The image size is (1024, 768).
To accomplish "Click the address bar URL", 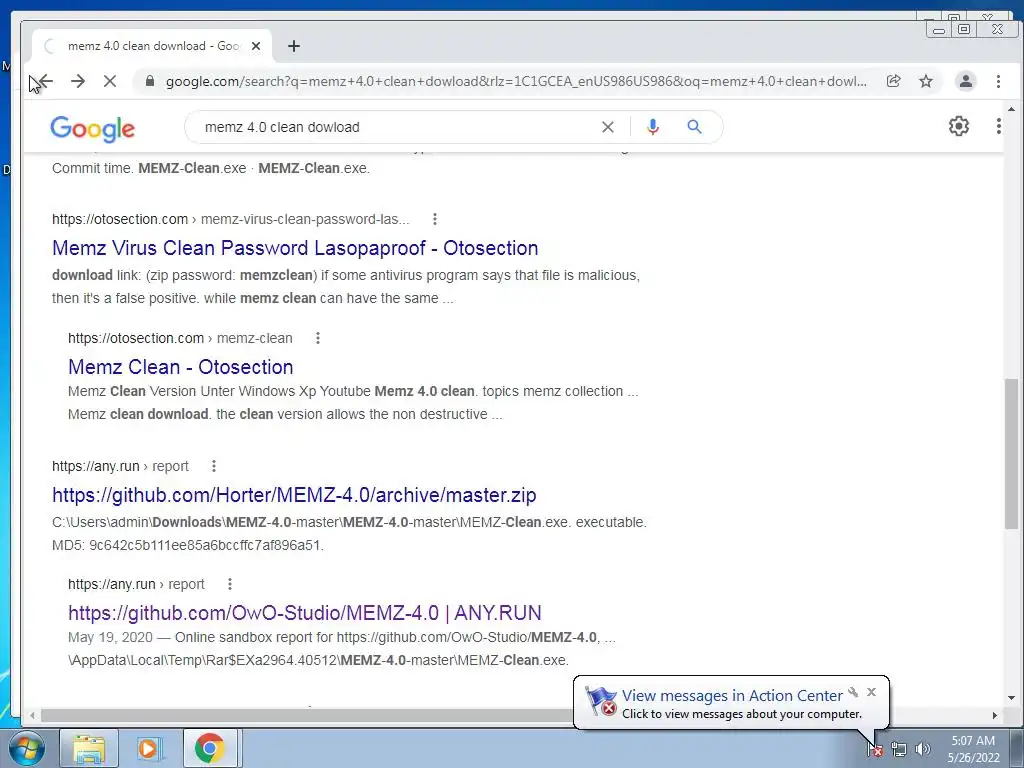I will 516,81.
